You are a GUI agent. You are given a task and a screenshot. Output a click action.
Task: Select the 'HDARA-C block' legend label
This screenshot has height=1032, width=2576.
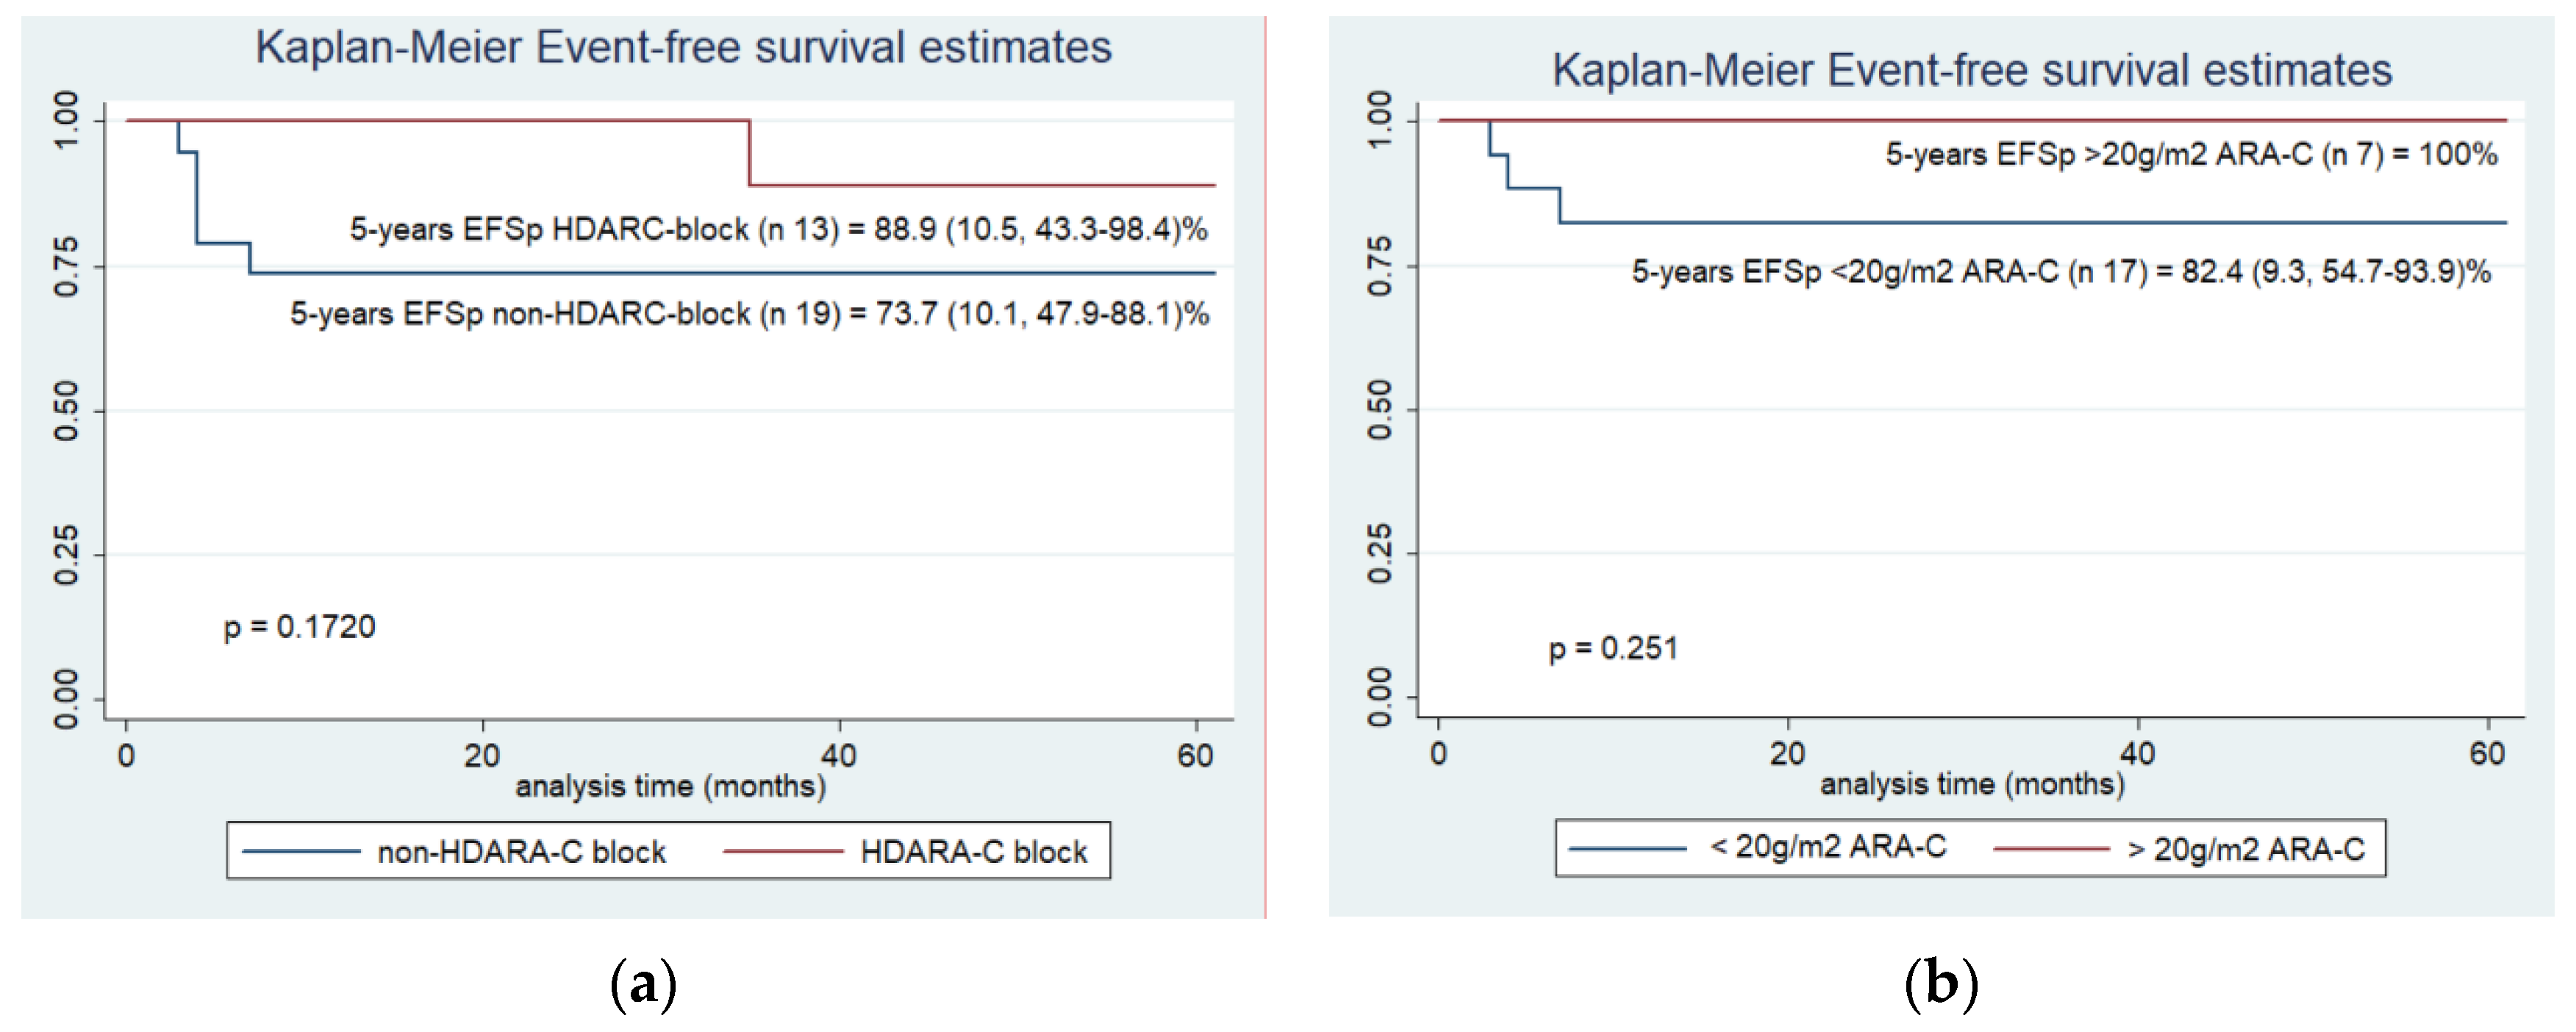click(973, 852)
